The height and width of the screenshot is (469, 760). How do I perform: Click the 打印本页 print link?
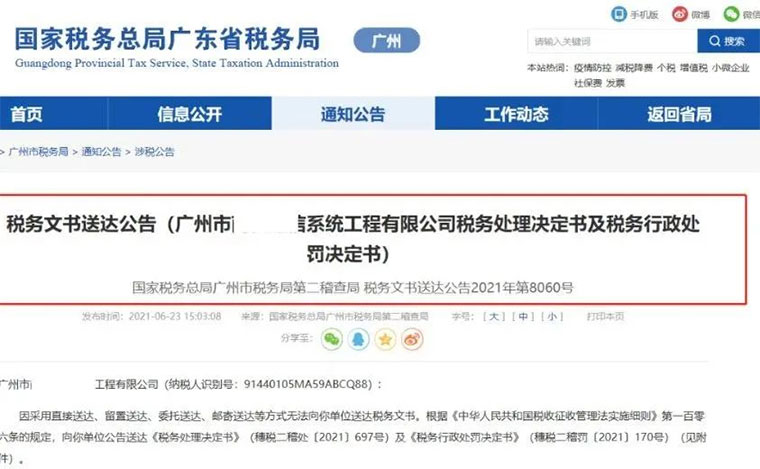click(605, 316)
